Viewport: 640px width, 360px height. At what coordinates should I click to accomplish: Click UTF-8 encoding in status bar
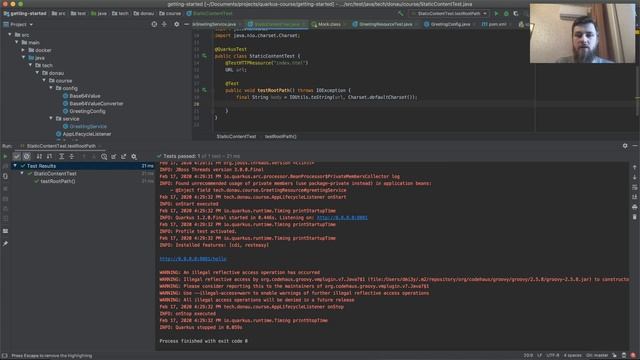(x=552, y=356)
